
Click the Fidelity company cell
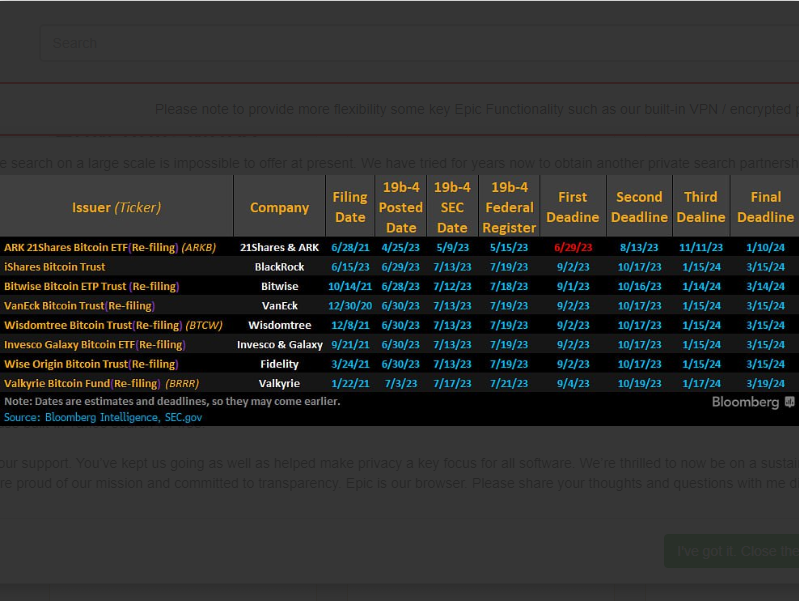click(279, 364)
